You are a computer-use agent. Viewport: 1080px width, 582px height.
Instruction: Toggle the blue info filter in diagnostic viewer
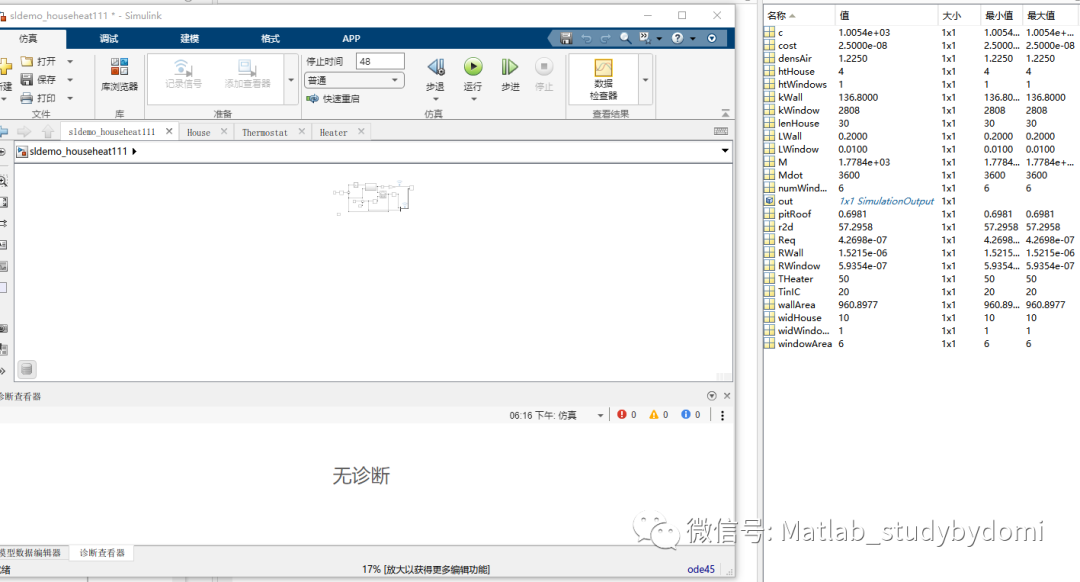pos(685,415)
